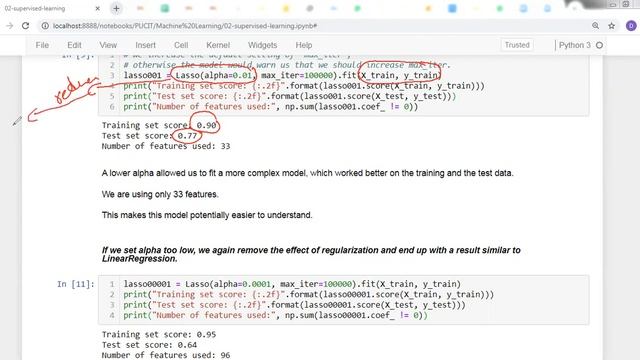Click the lasso00001 Training set score print line

tap(309, 295)
